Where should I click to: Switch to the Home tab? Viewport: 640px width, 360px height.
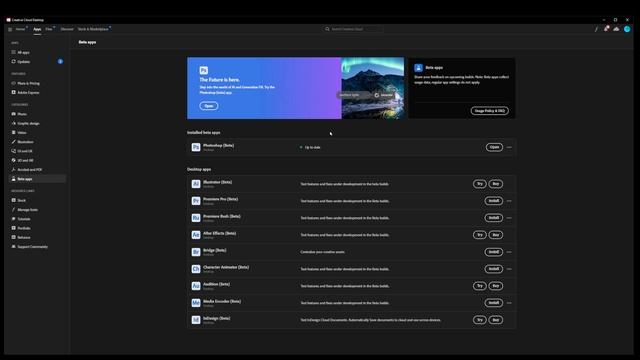click(20, 29)
